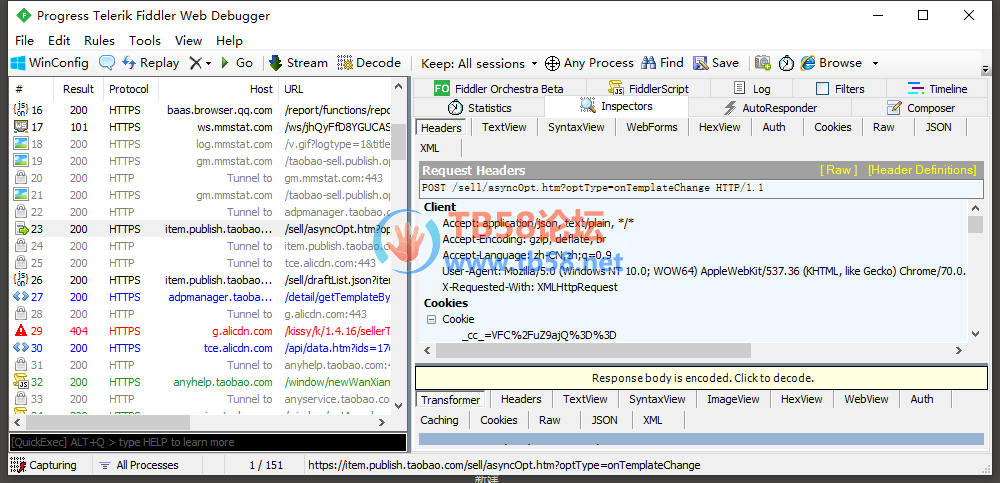
Task: Open the Statistics tab
Action: pyautogui.click(x=480, y=108)
